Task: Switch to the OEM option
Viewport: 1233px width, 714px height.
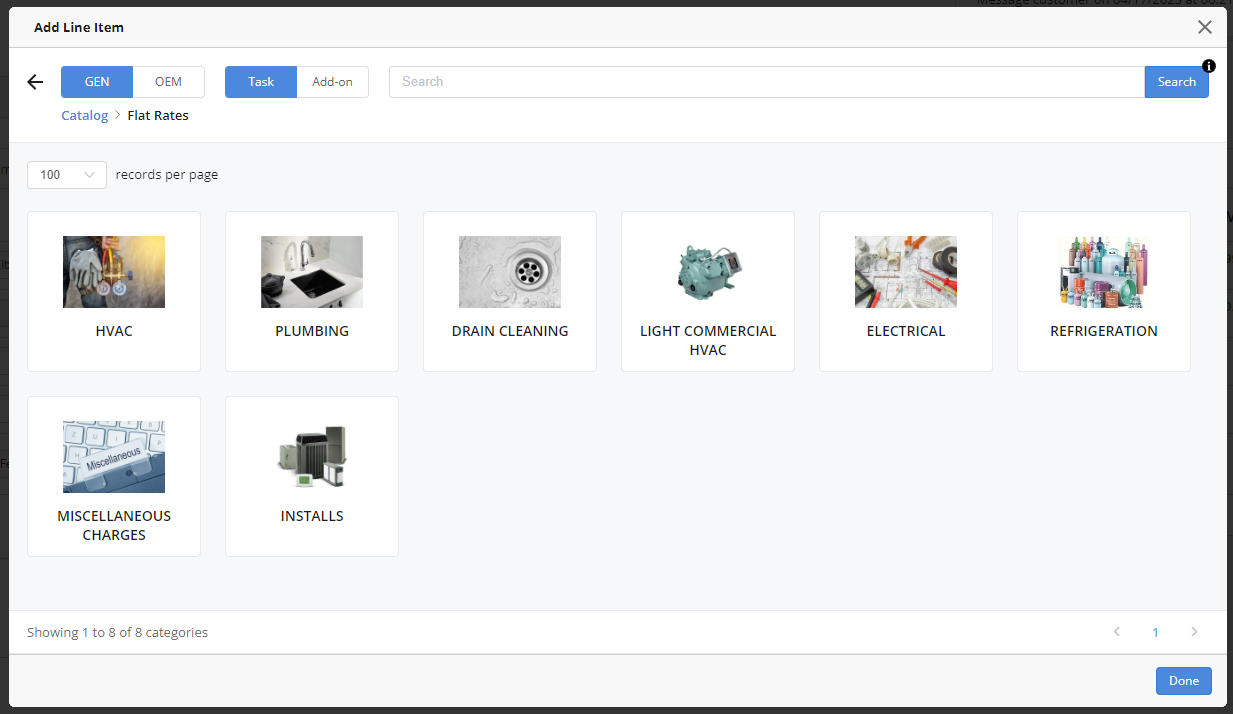Action: [169, 82]
